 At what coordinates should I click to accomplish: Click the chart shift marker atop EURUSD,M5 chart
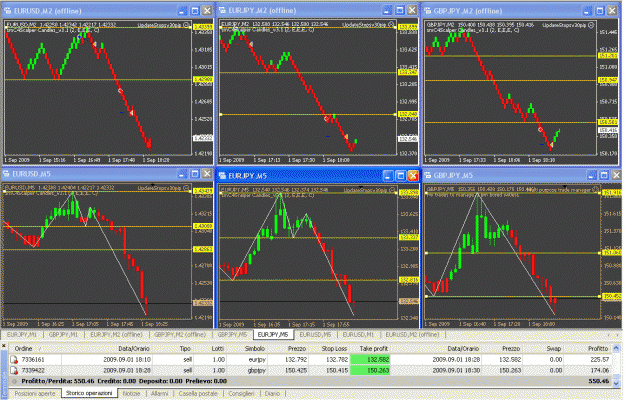pyautogui.click(x=153, y=185)
